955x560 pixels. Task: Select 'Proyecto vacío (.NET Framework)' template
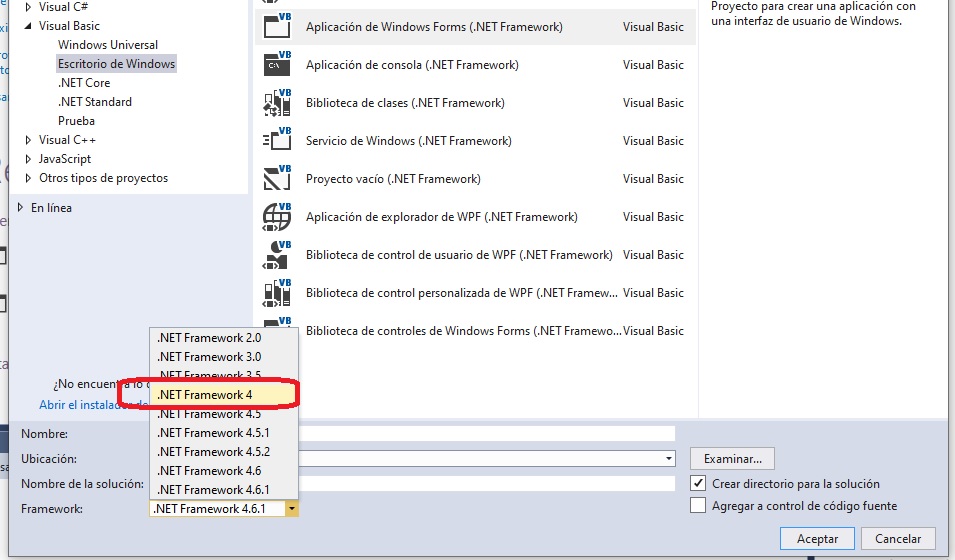[x=475, y=179]
